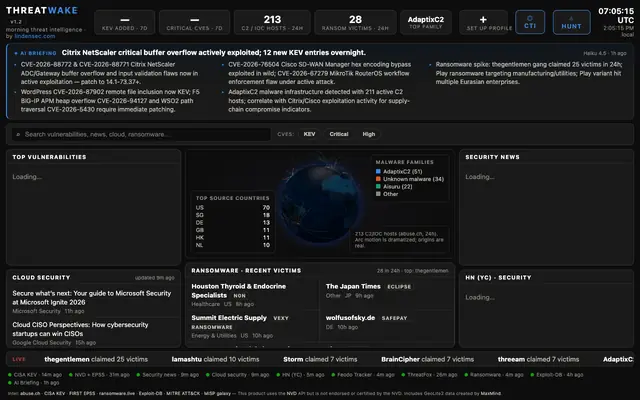The width and height of the screenshot is (640, 400).
Task: Select the US row in Top Source Countries
Action: [233, 207]
